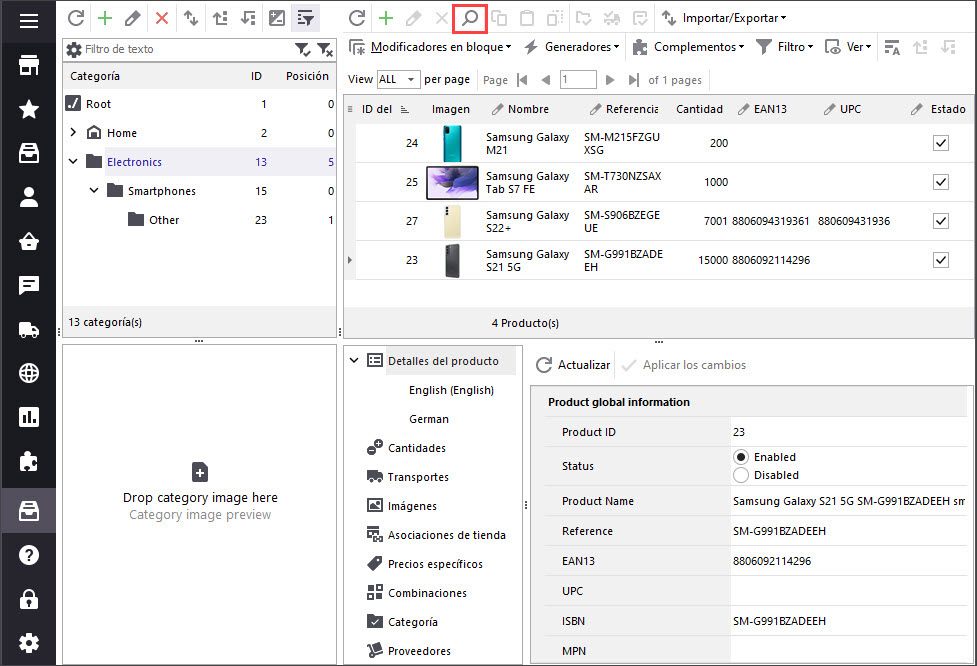Screen dimensions: 977x666
Task: Add a new category with green plus
Action: [105, 18]
